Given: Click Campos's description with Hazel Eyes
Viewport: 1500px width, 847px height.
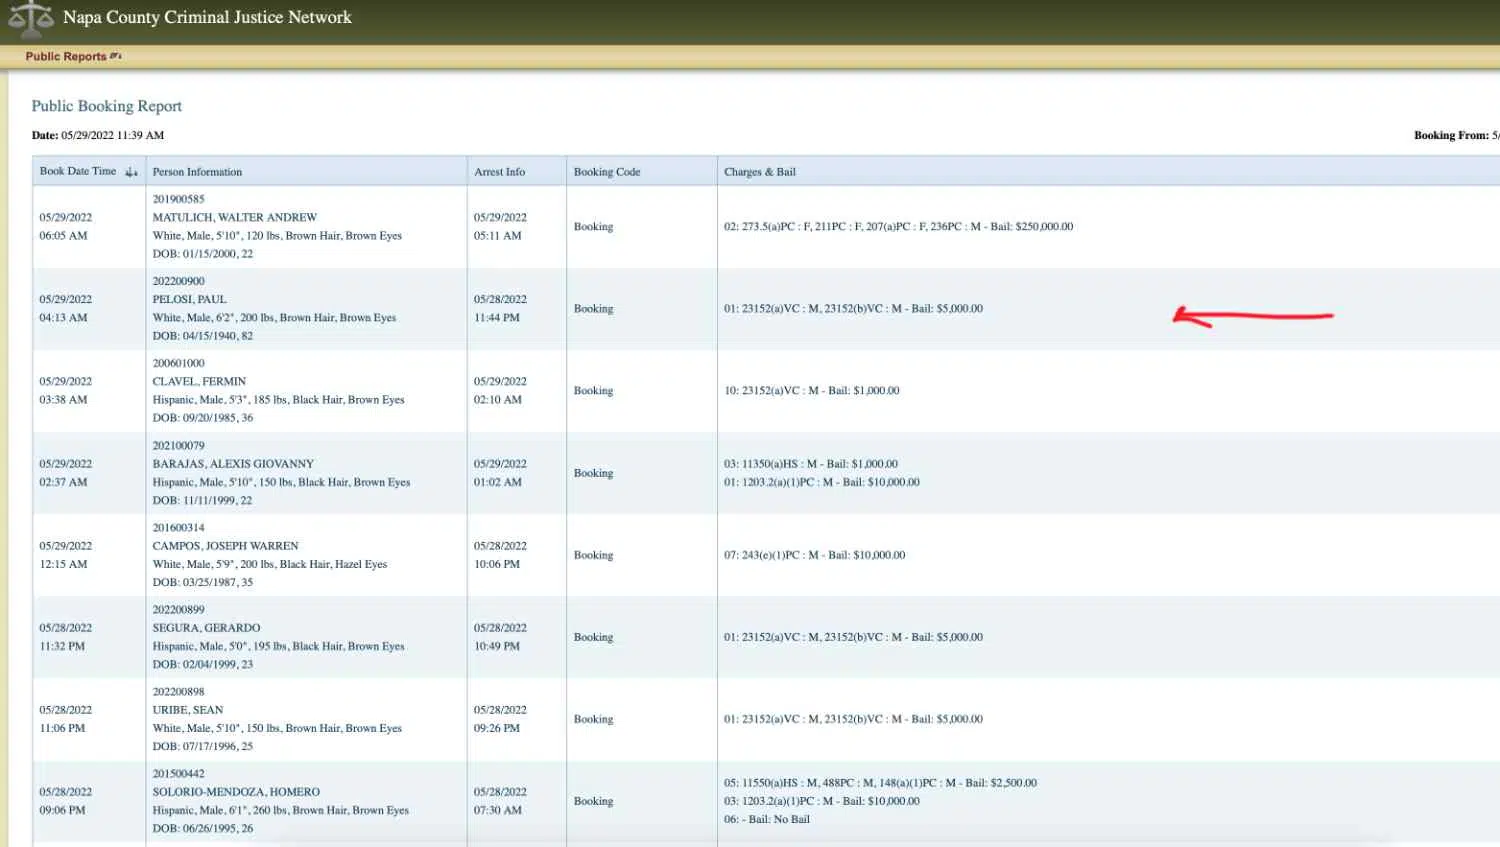Looking at the screenshot, I should (x=269, y=564).
